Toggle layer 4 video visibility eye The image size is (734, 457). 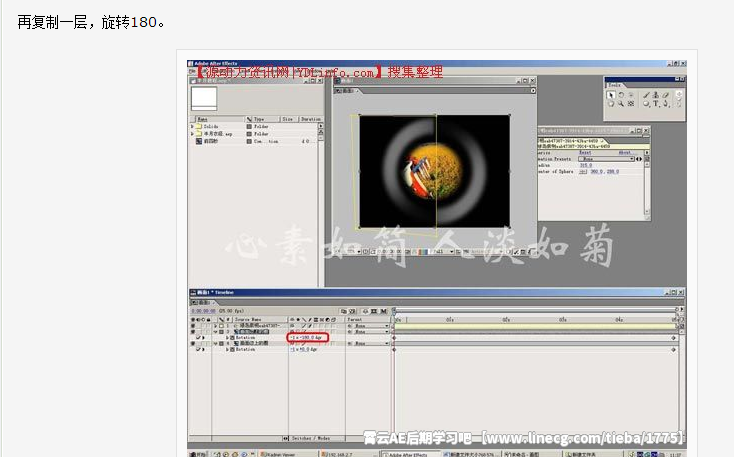tap(193, 343)
